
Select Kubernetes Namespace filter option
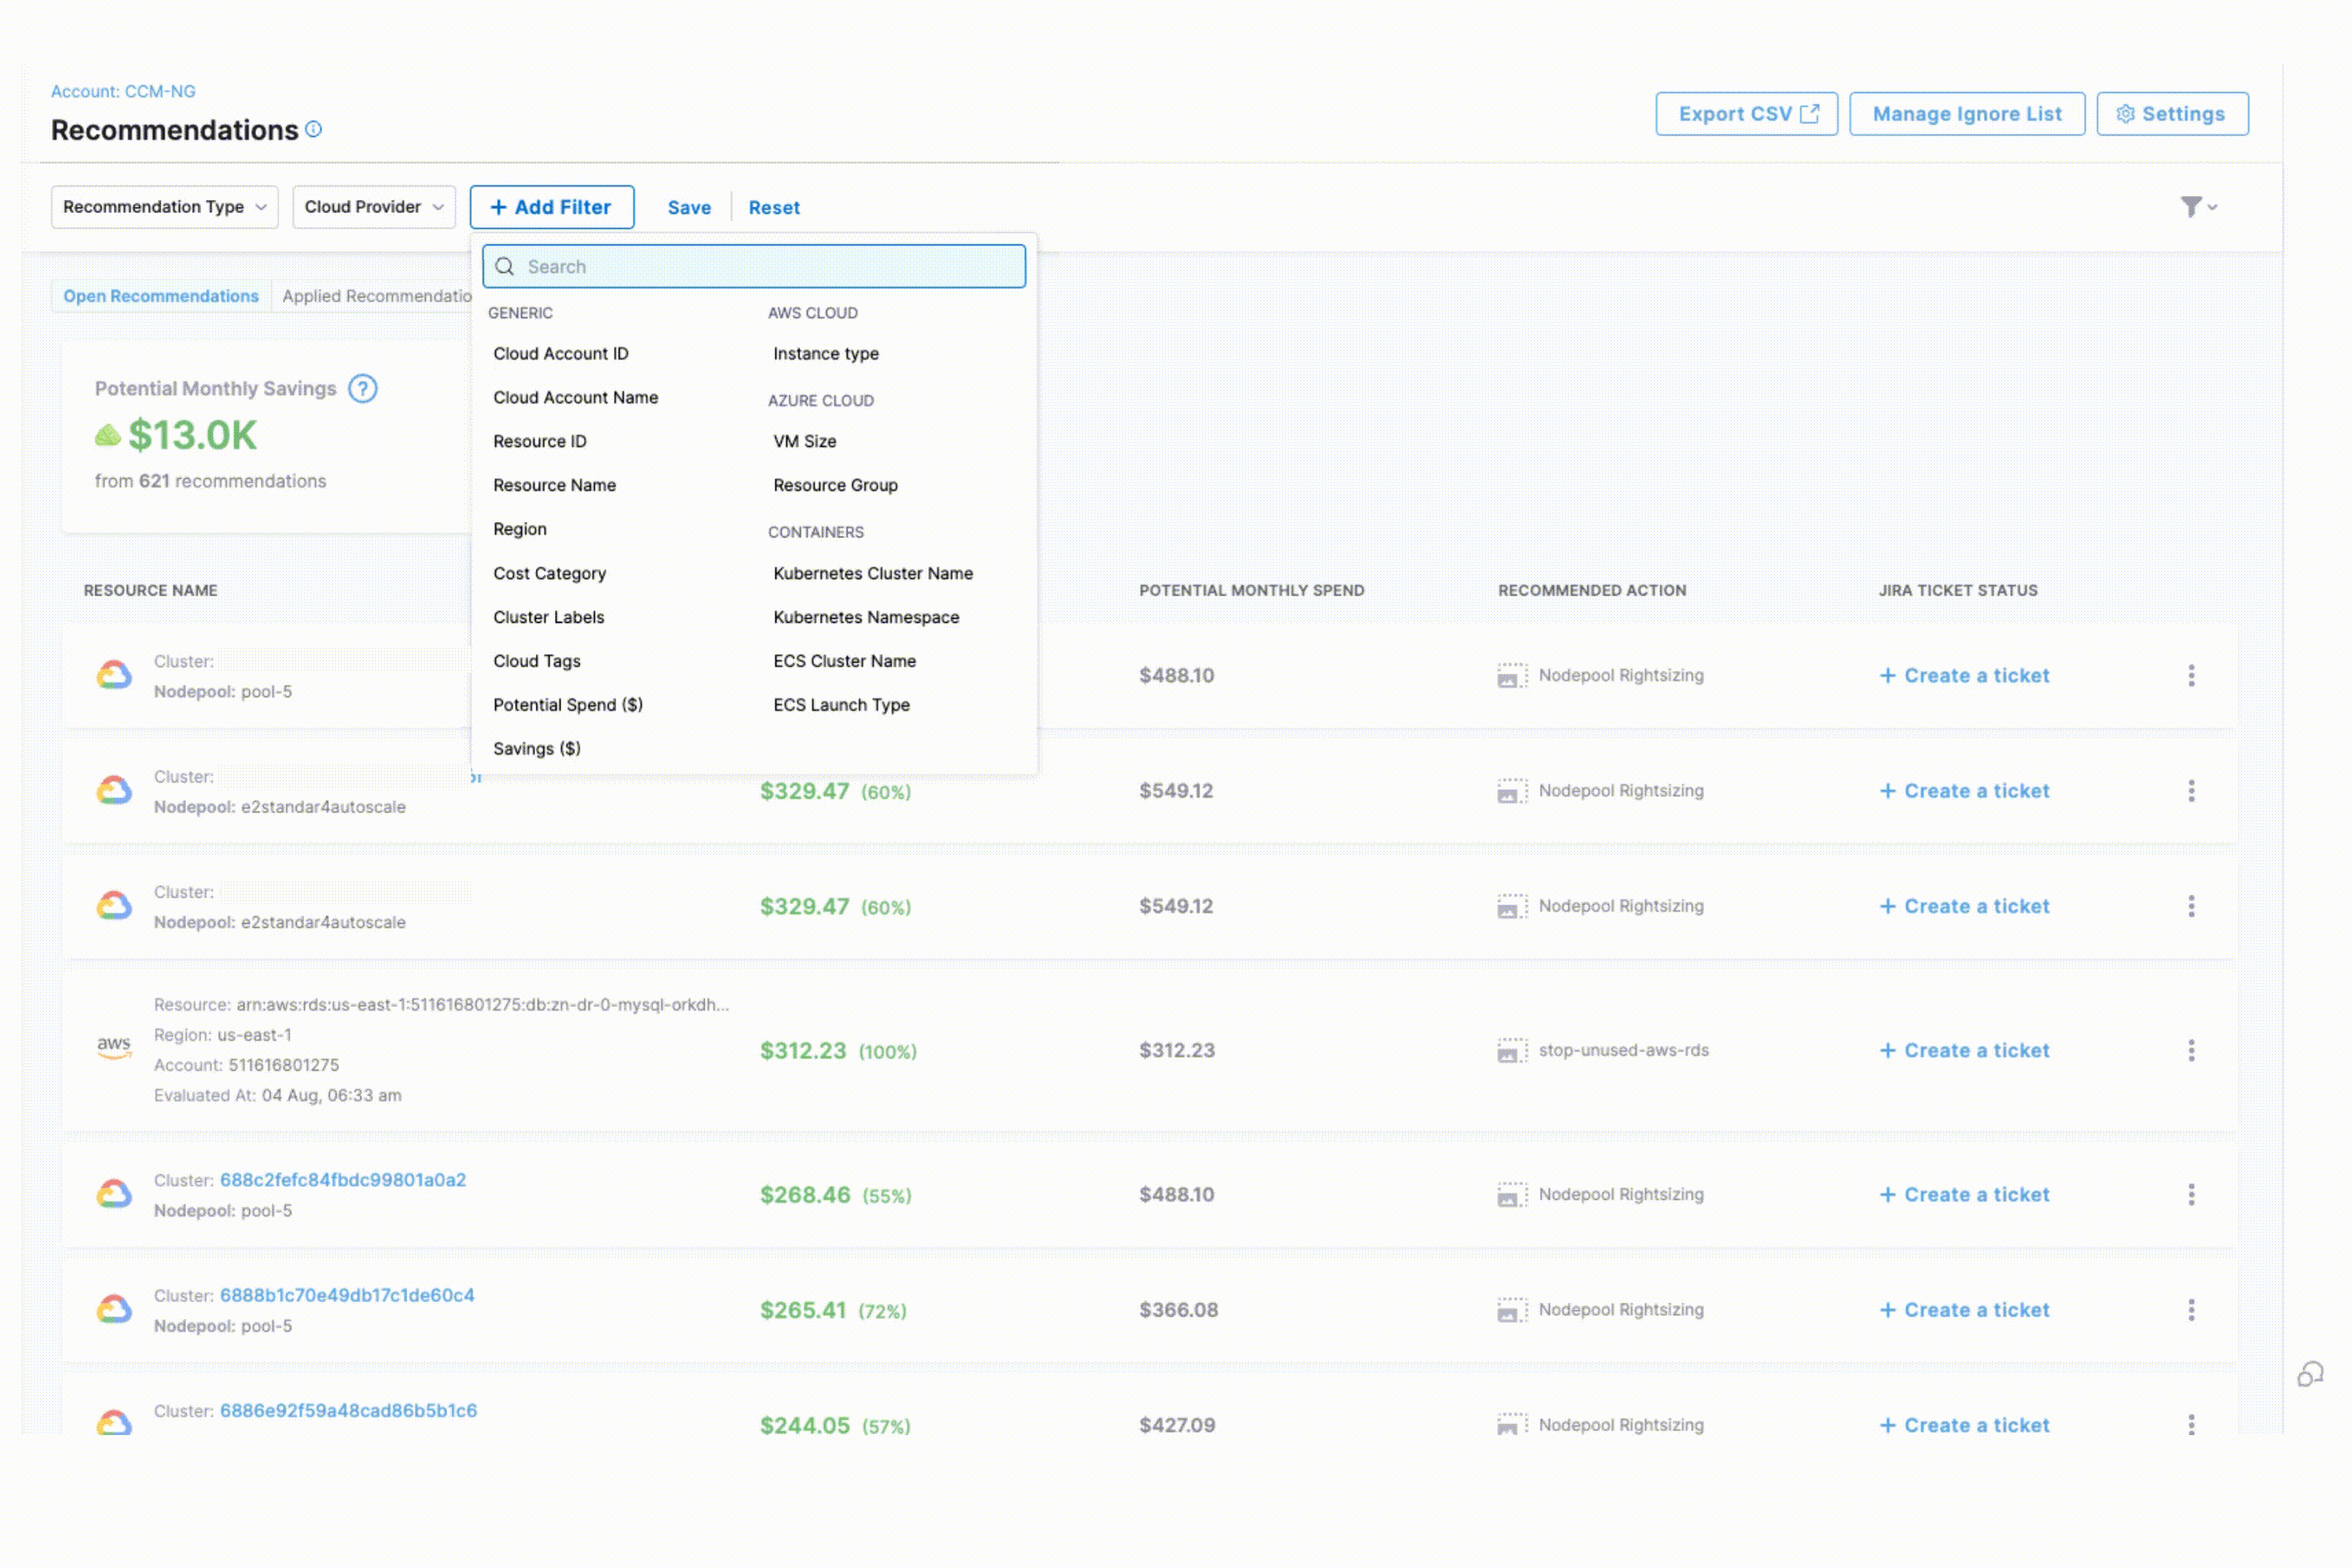(x=865, y=617)
